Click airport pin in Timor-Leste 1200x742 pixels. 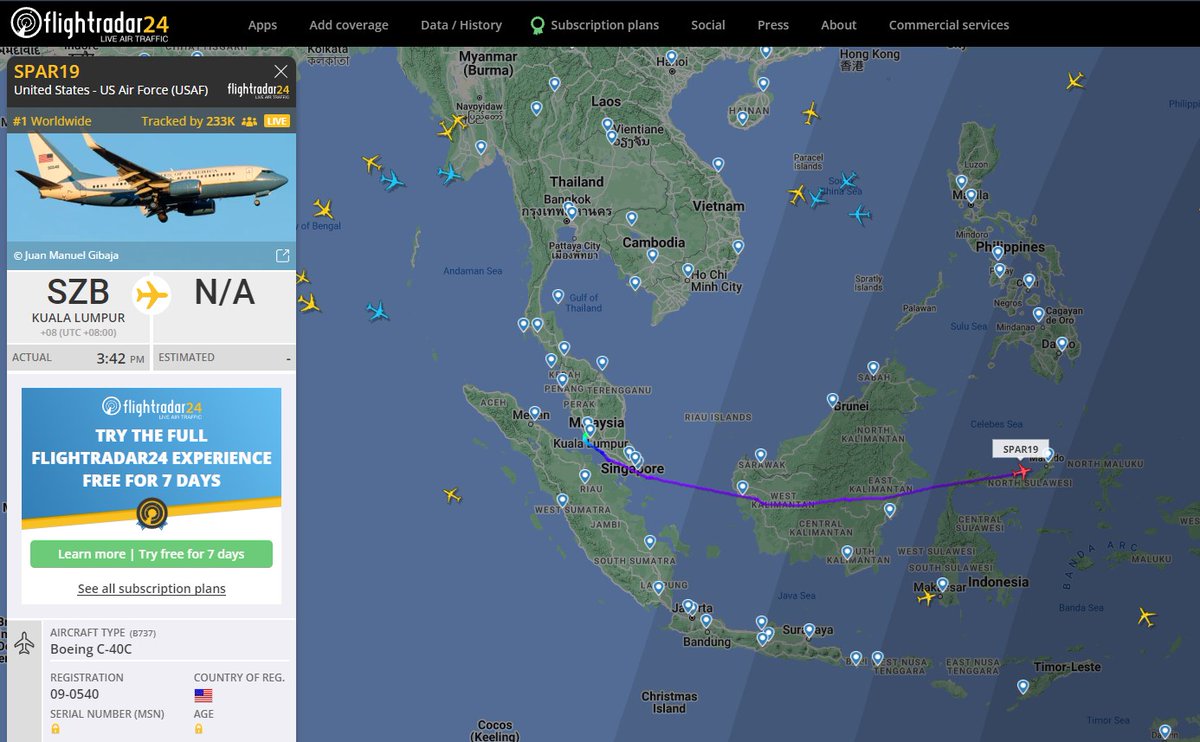[1023, 687]
